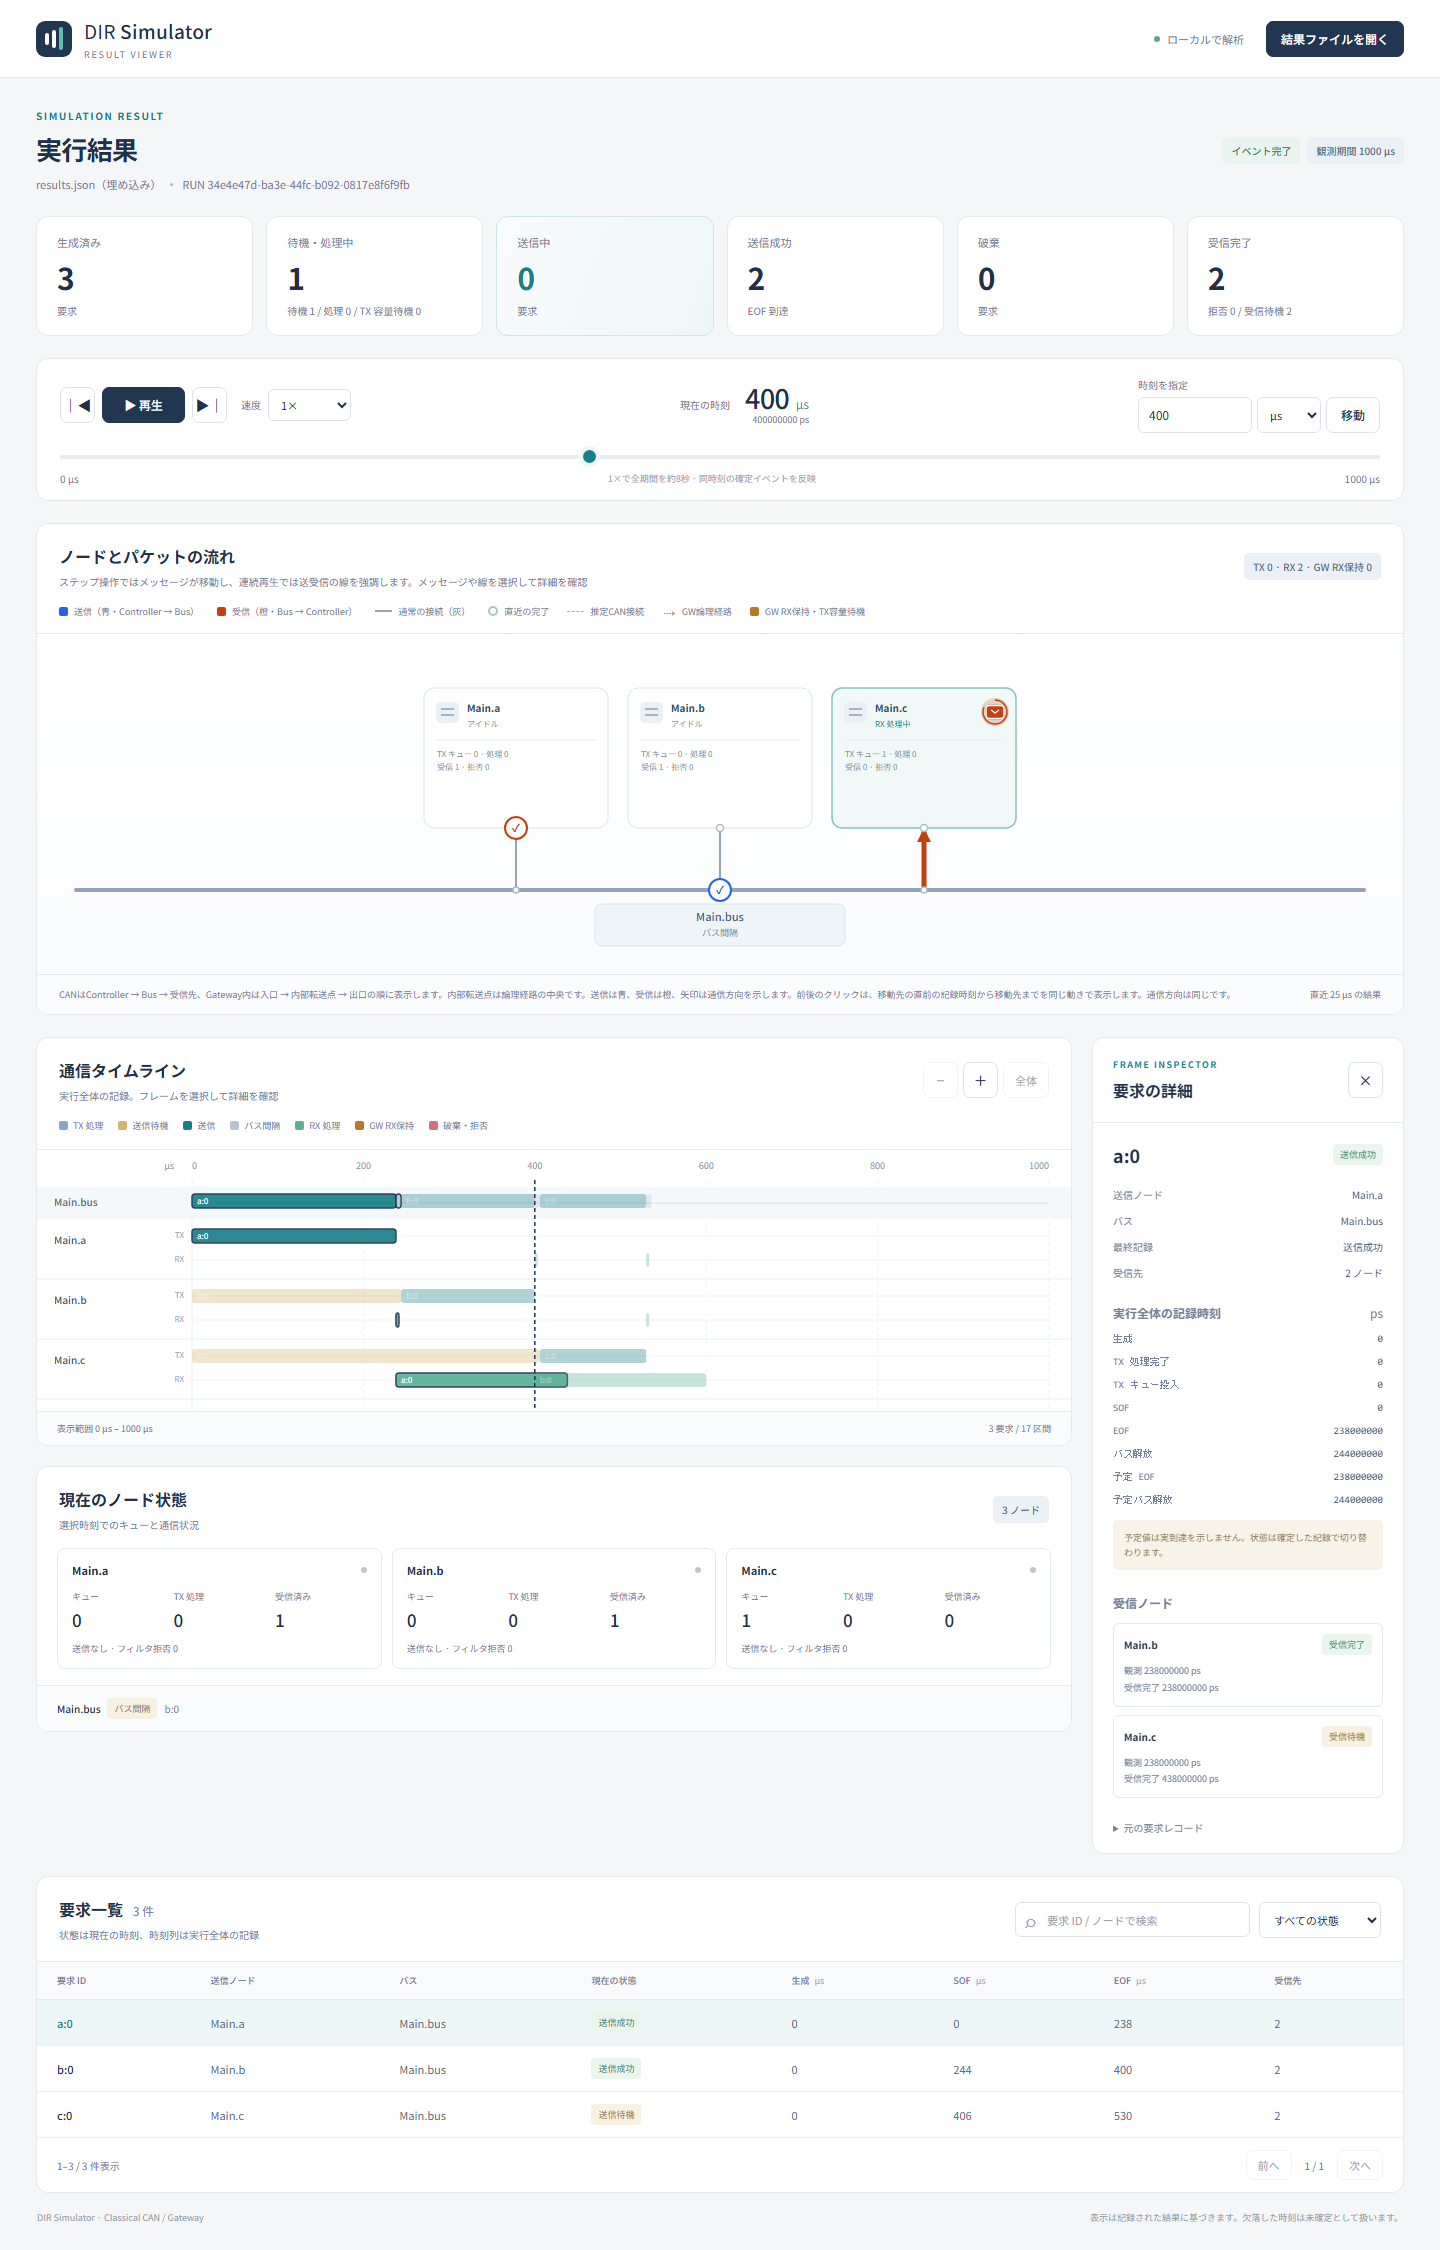Click the 時刻を指定 time input field
The image size is (1440, 2250).
tap(1194, 415)
